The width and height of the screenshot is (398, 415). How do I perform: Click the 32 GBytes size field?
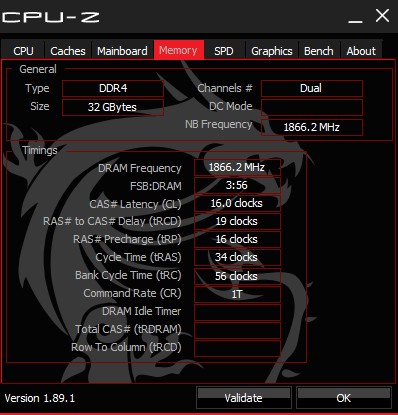[113, 107]
